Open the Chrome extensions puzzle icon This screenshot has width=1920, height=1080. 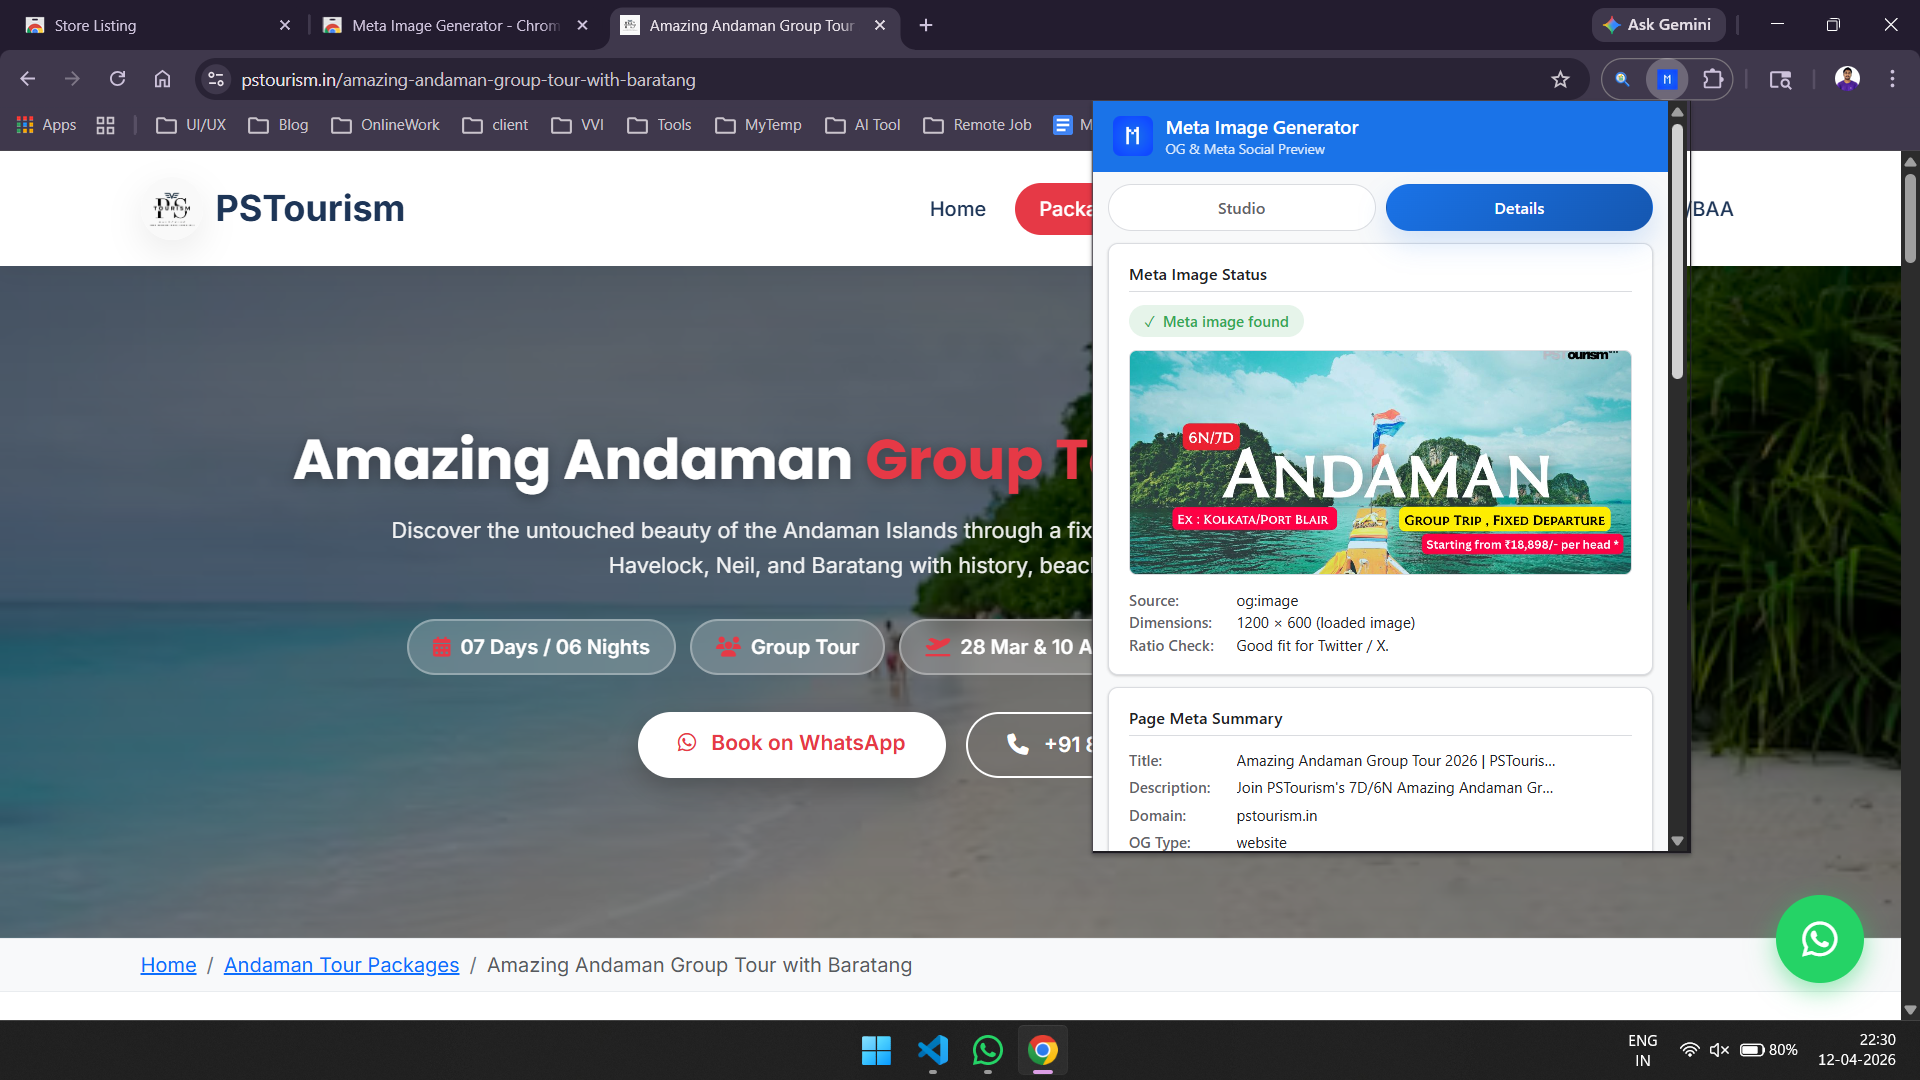click(1713, 79)
